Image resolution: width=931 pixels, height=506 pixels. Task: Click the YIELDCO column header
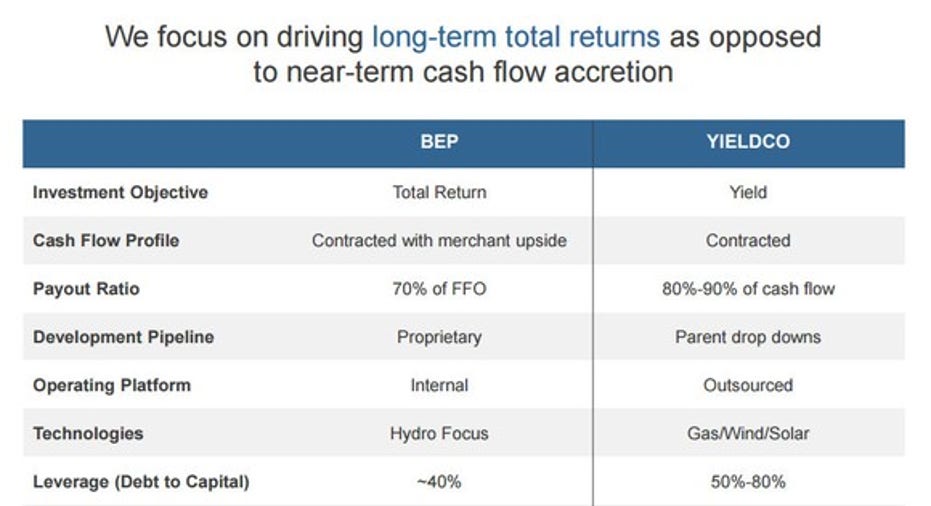tap(748, 142)
